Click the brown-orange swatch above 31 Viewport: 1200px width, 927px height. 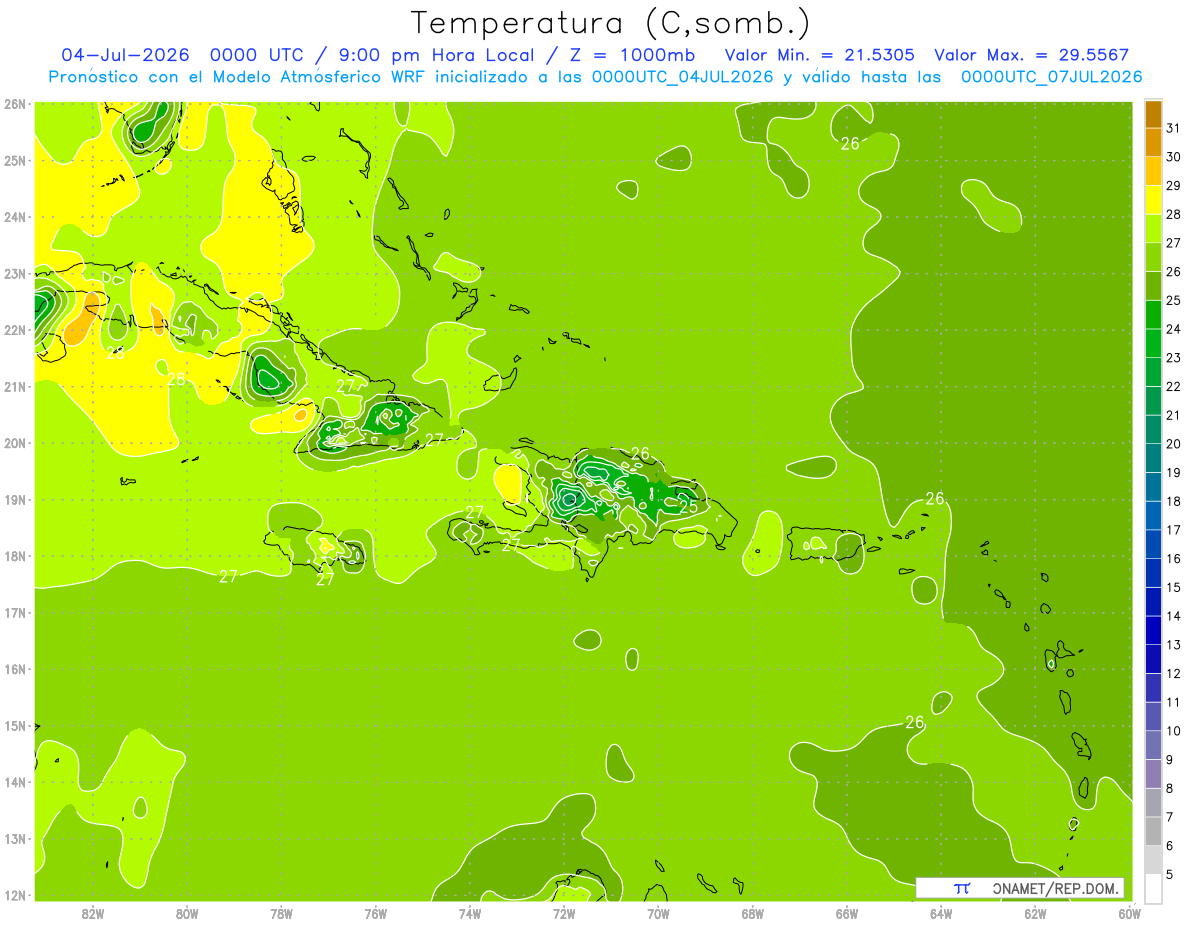[1153, 114]
